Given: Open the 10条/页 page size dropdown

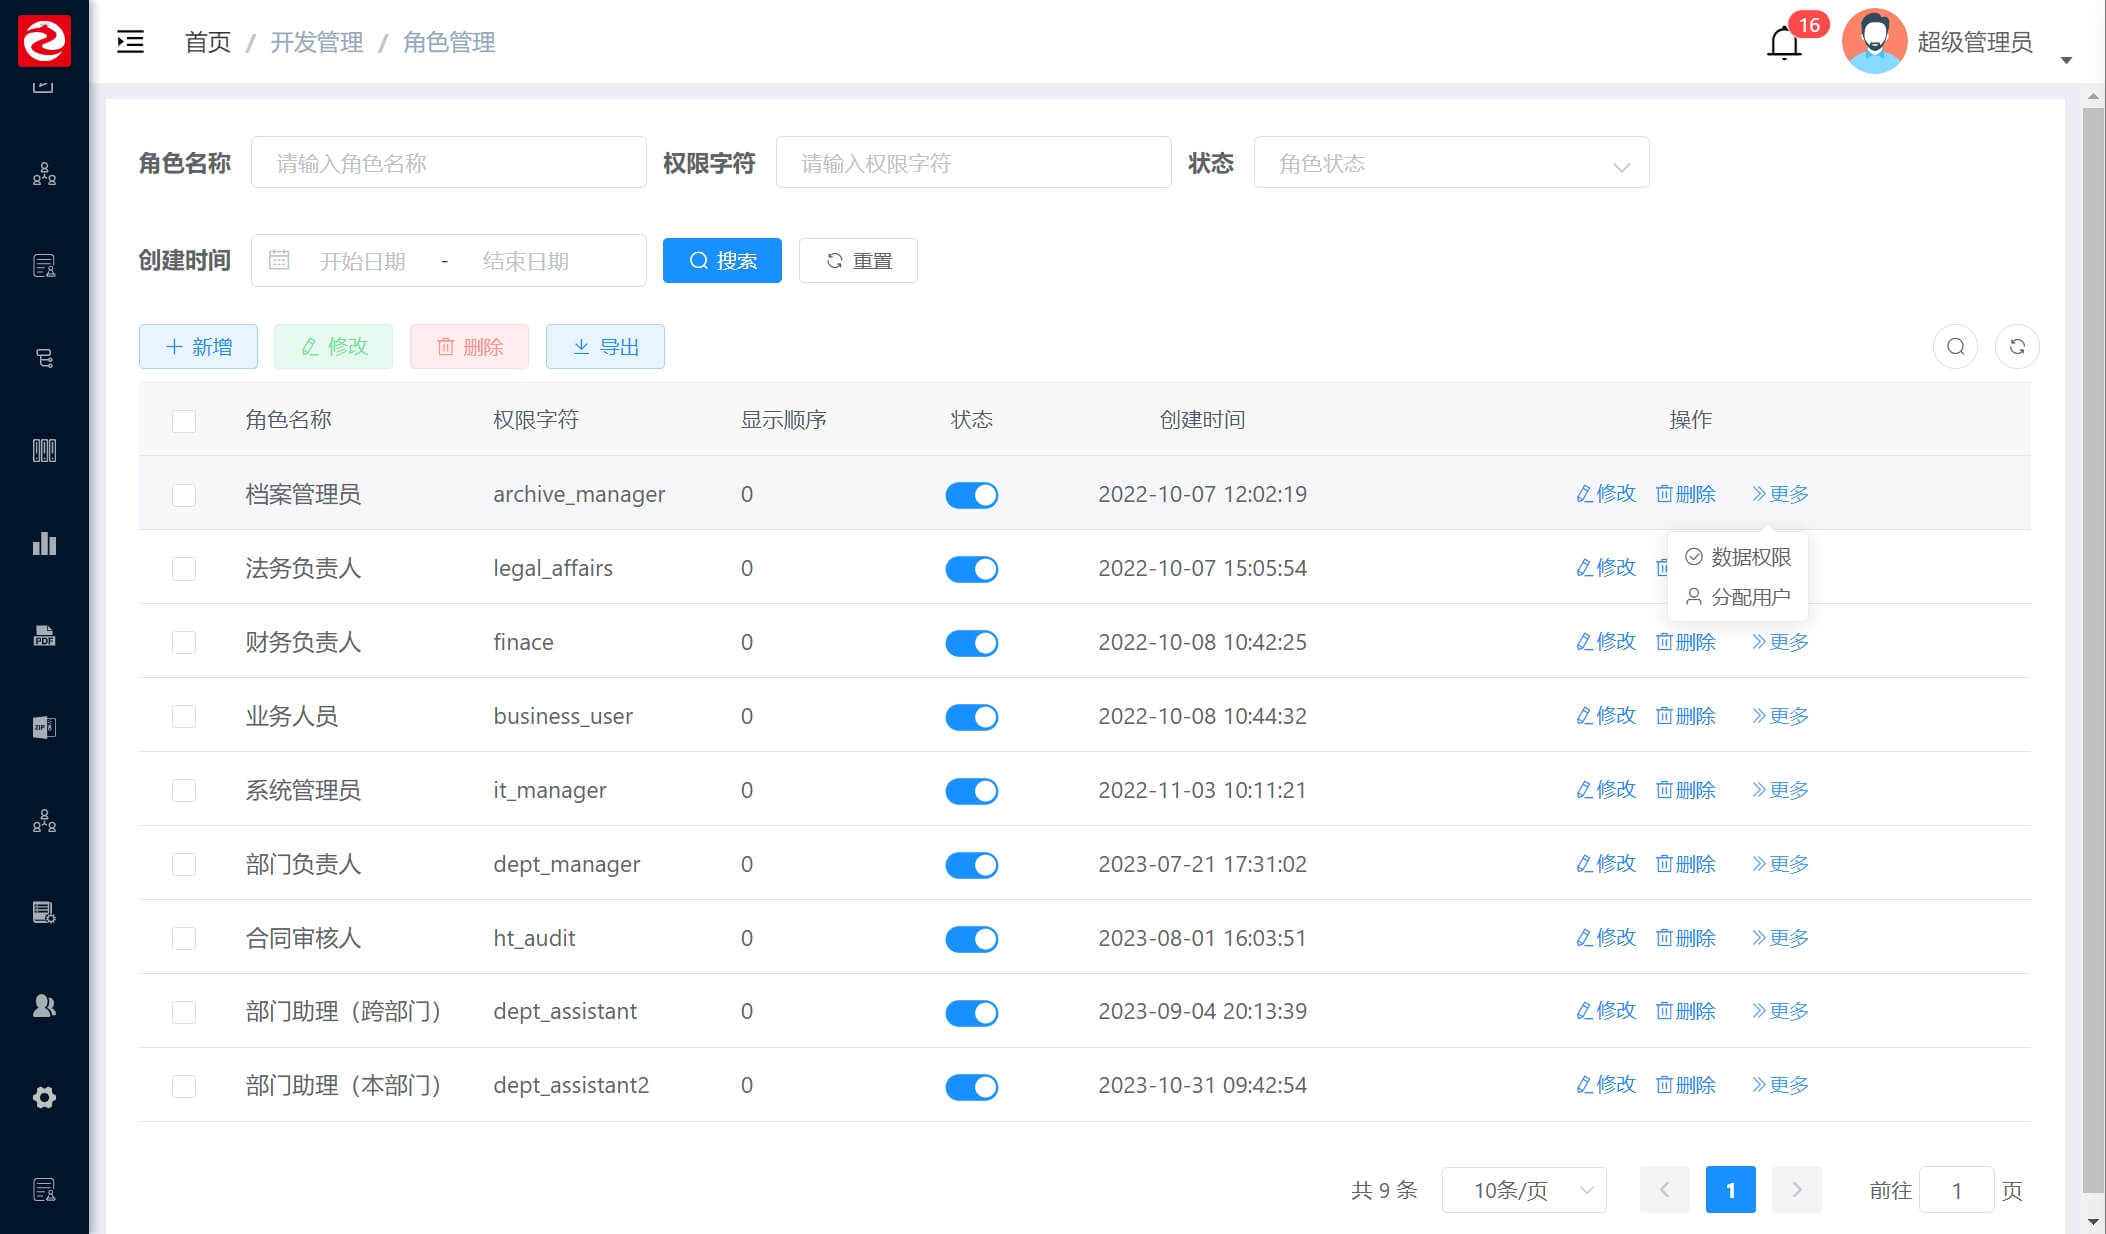Looking at the screenshot, I should [1524, 1190].
